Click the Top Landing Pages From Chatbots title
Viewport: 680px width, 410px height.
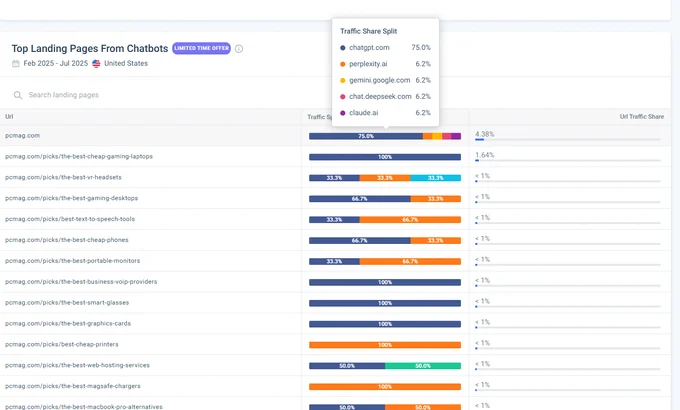[x=90, y=48]
